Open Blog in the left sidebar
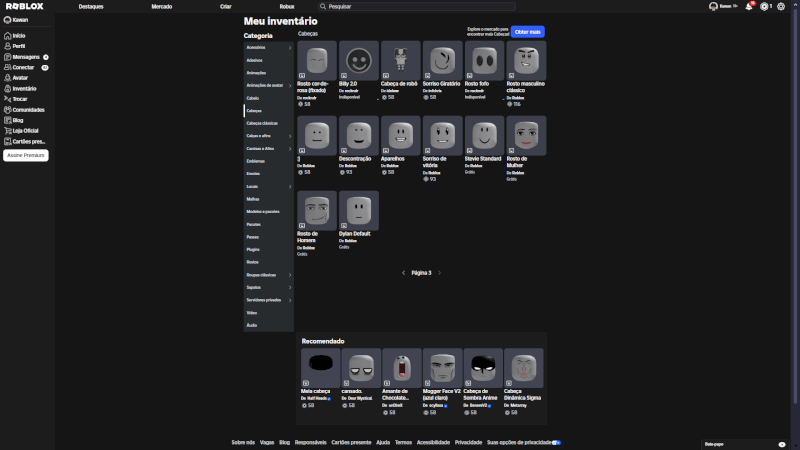Viewport: 800px width, 450px height. [x=14, y=120]
